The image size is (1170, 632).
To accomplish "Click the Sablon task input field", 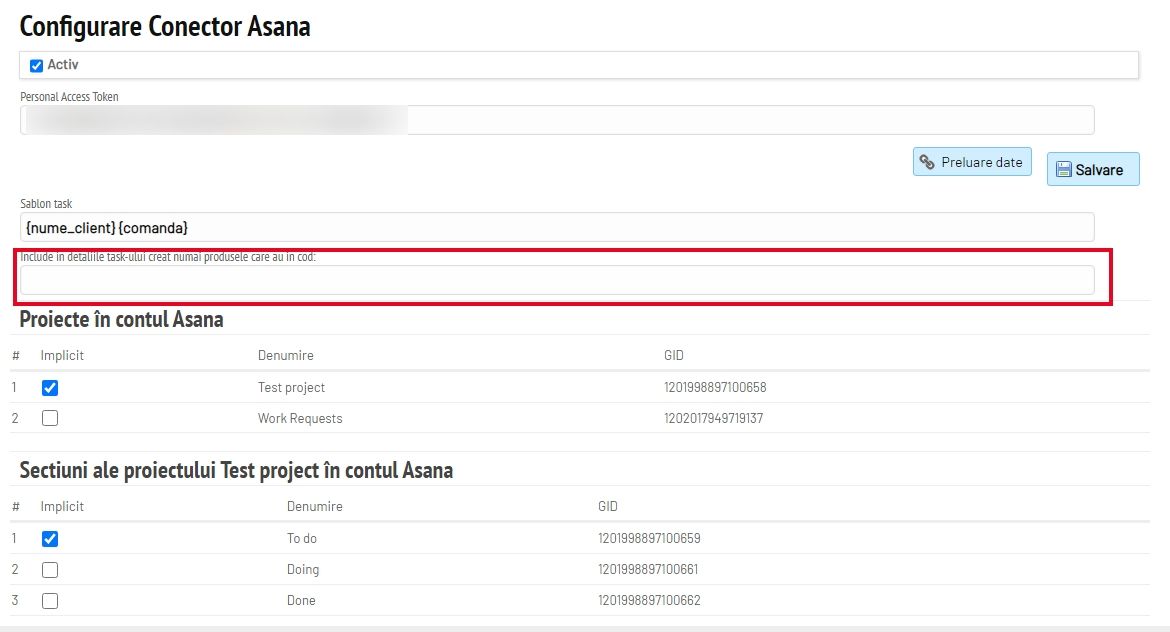I will 557,228.
